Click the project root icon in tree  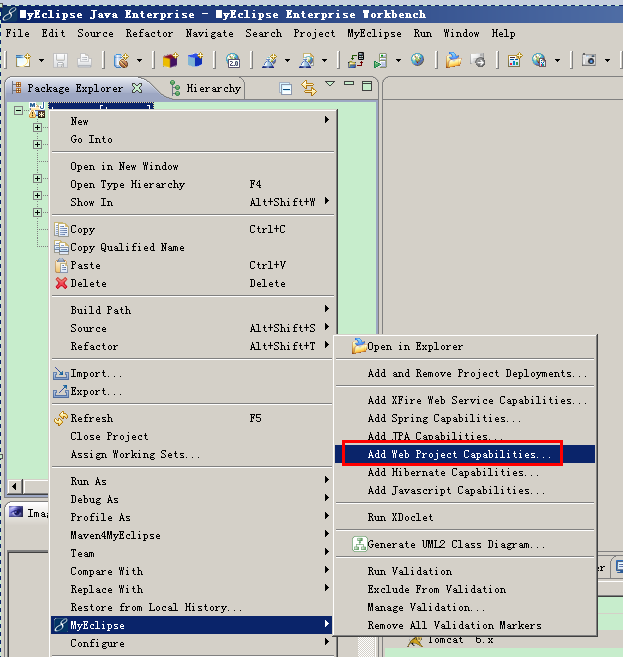point(37,110)
